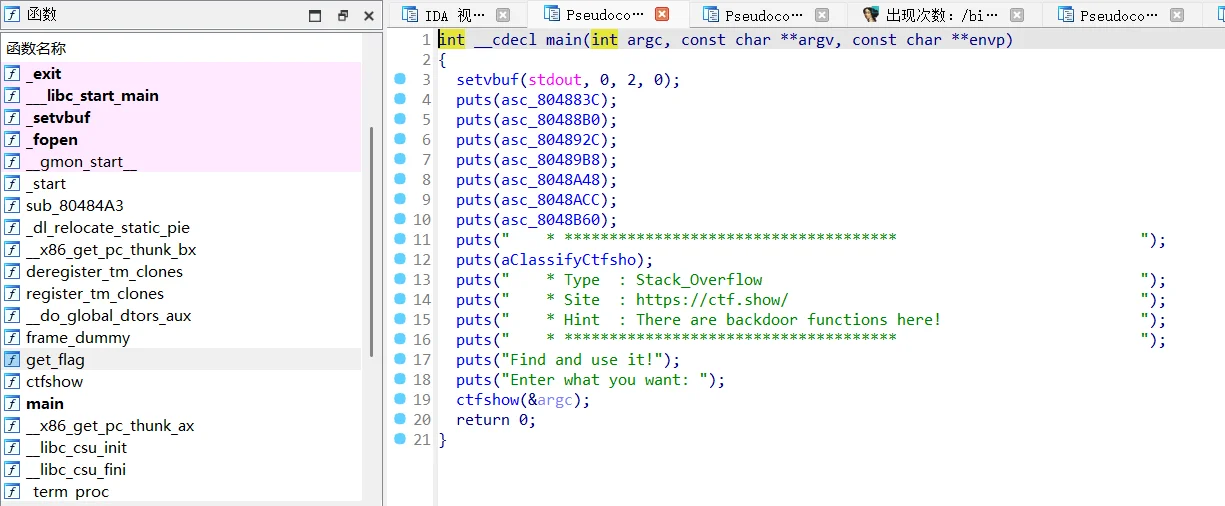The width and height of the screenshot is (1225, 506).
Task: Switch to the IDA 视图 tab
Action: click(x=445, y=15)
